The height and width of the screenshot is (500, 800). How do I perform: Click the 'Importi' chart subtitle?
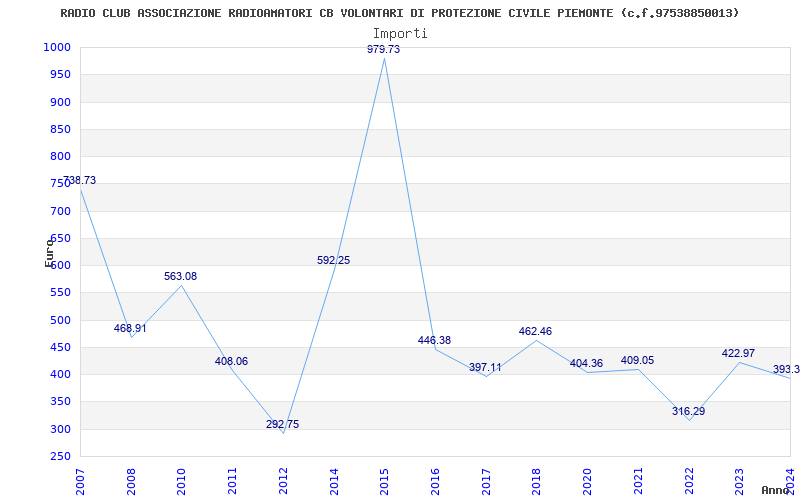pos(400,34)
